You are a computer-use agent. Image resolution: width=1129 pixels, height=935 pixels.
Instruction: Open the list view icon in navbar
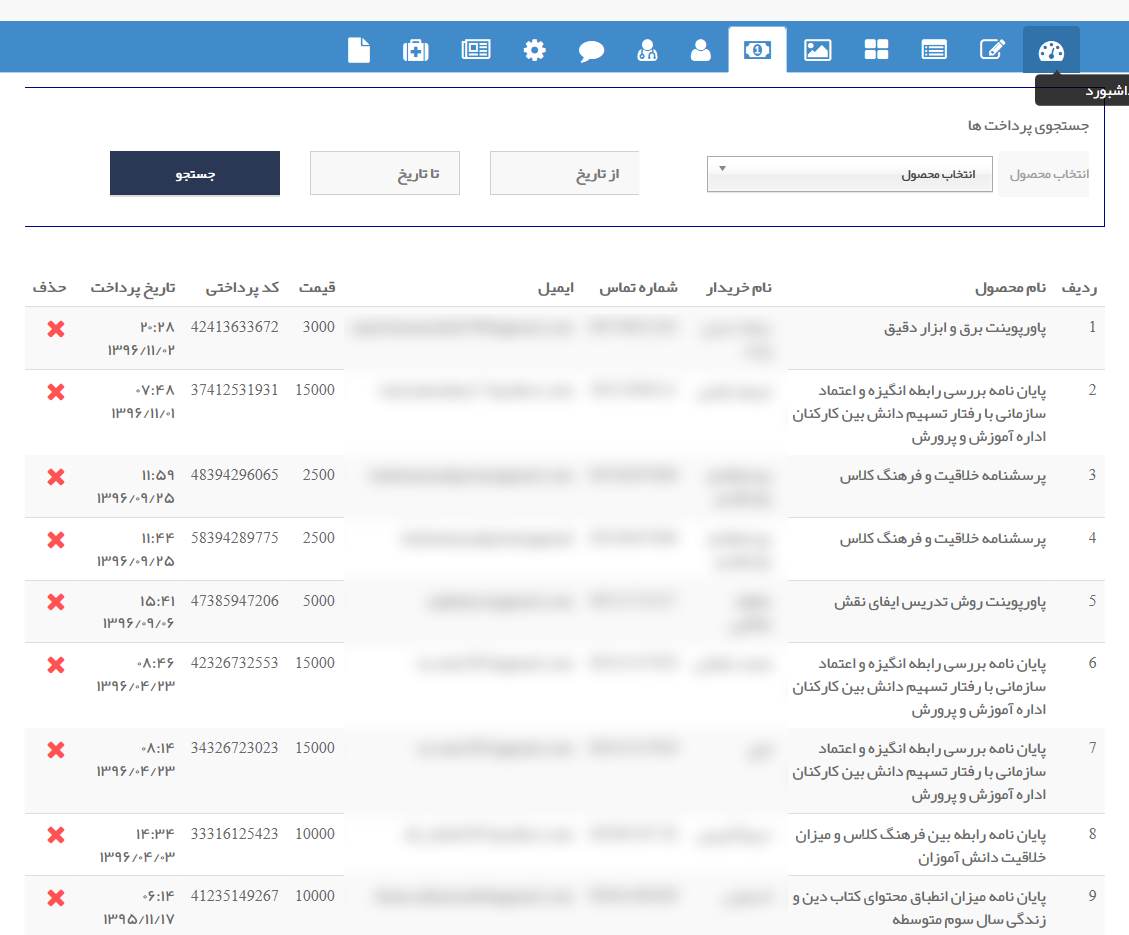[x=934, y=50]
